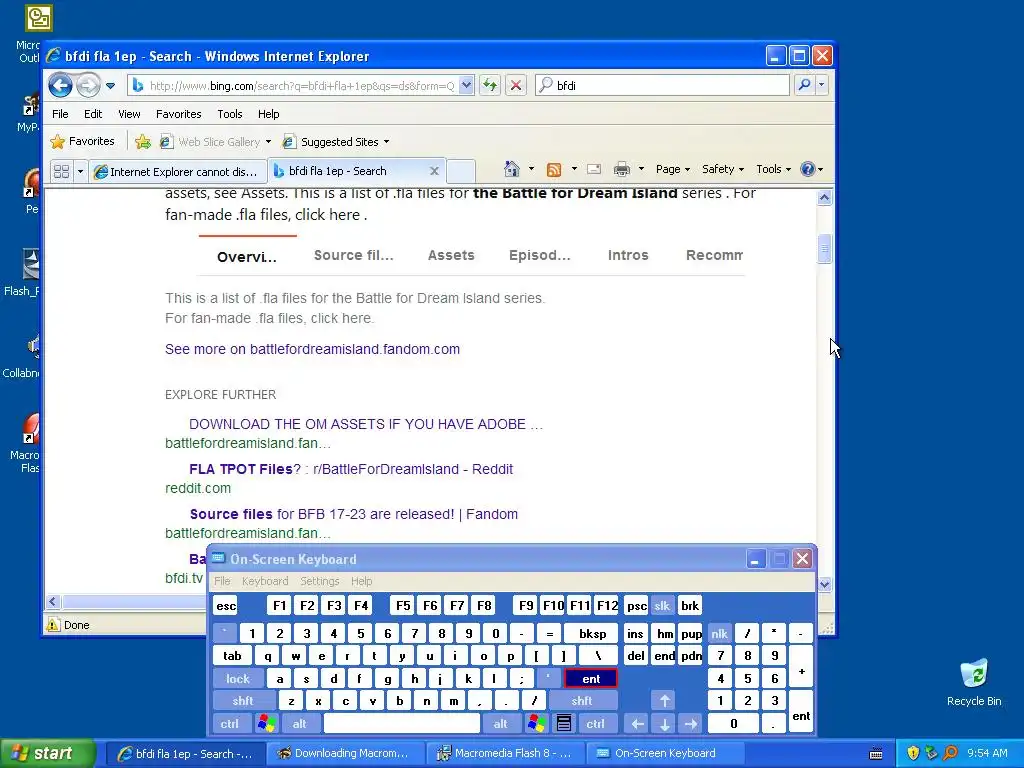Click the up arrow key on the on-screen keyboard
The image size is (1024, 768).
point(664,701)
